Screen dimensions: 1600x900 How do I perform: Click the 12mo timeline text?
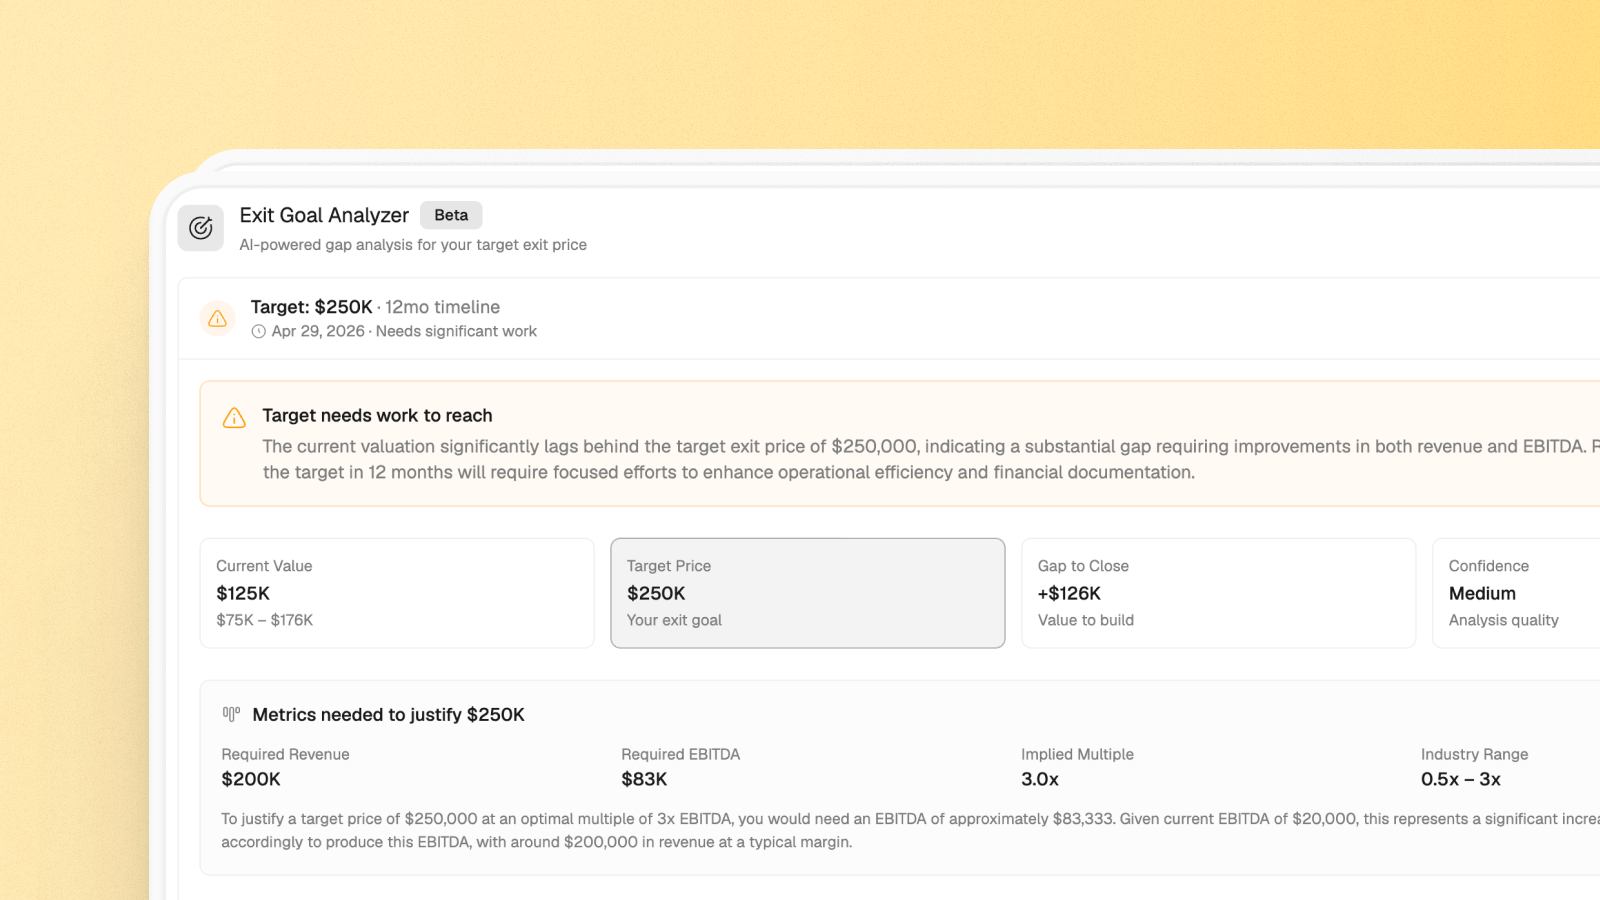click(x=443, y=307)
